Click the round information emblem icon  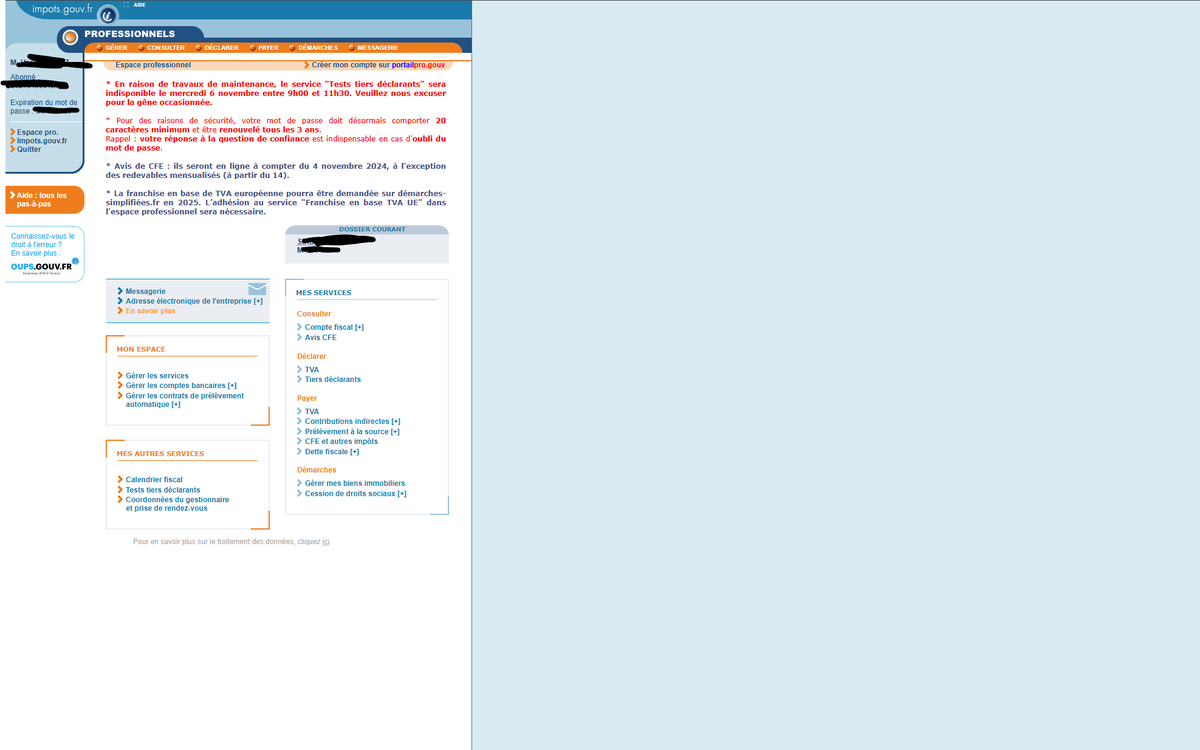point(107,15)
